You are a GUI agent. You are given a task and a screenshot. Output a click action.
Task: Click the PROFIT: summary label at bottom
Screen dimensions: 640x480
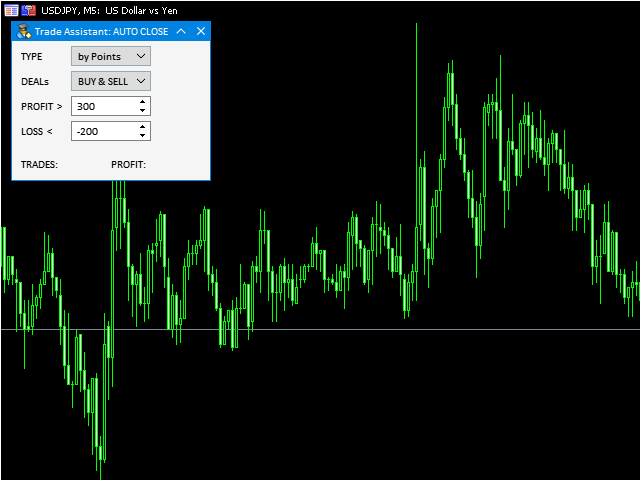click(128, 164)
